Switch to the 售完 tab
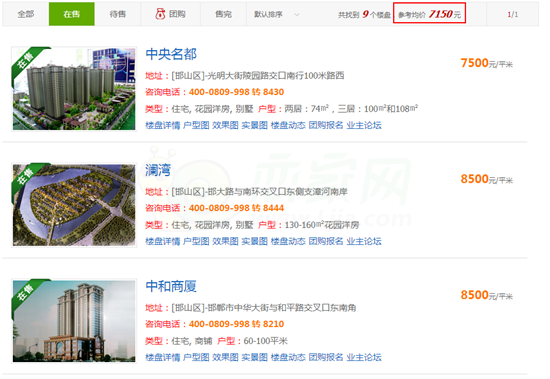The image size is (550, 379). 223,14
